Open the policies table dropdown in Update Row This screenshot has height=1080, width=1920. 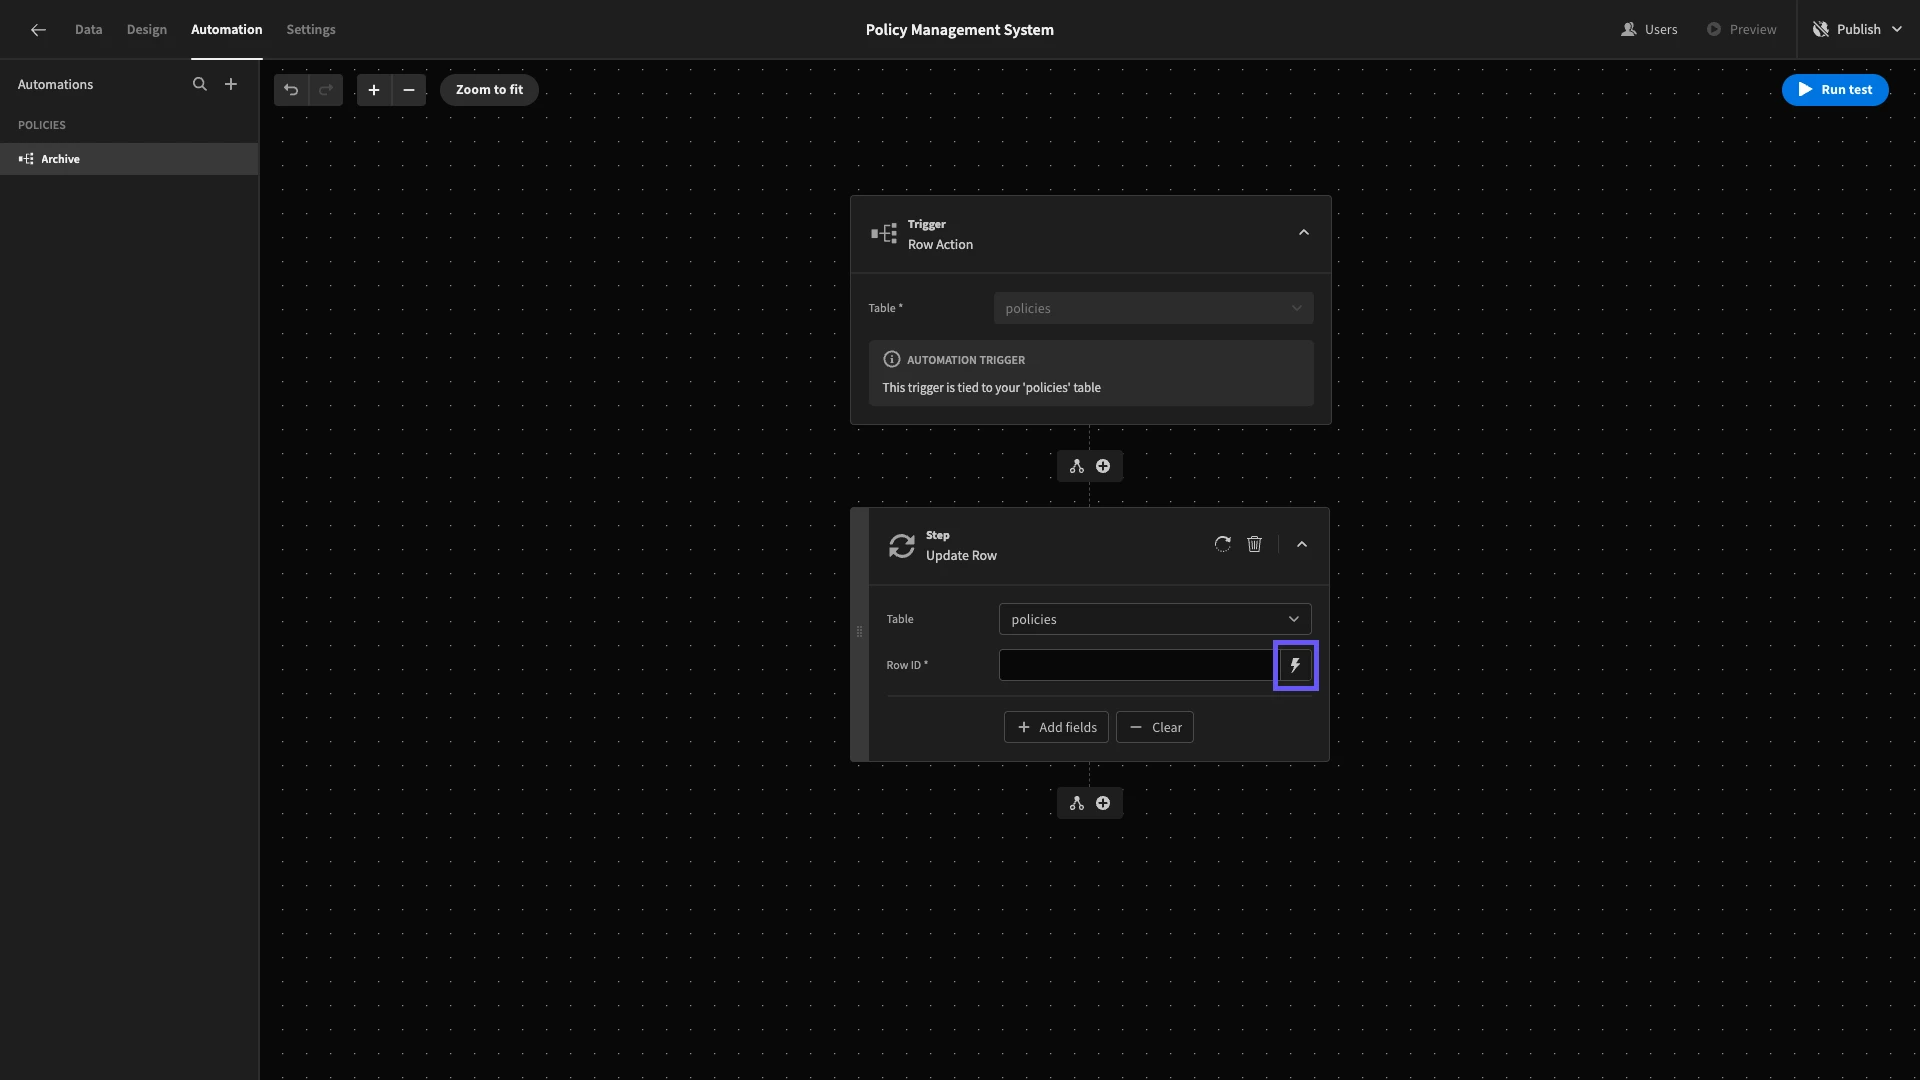1154,619
